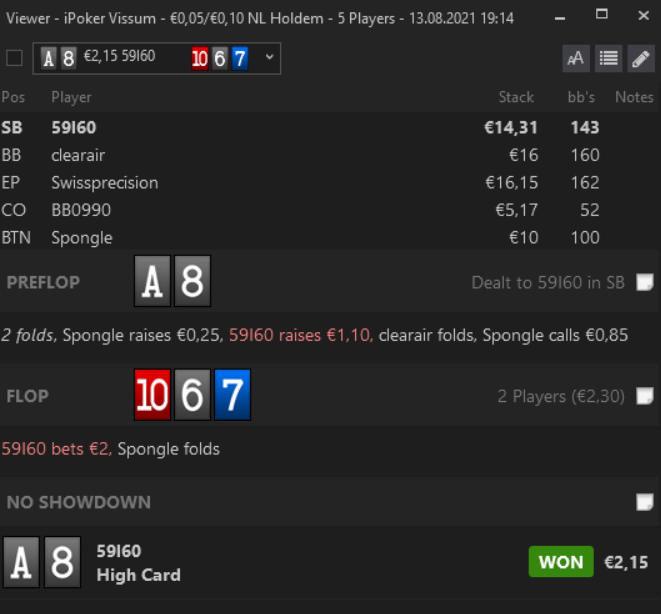Select the clearair BB player row
The image size is (661, 614).
coord(330,156)
